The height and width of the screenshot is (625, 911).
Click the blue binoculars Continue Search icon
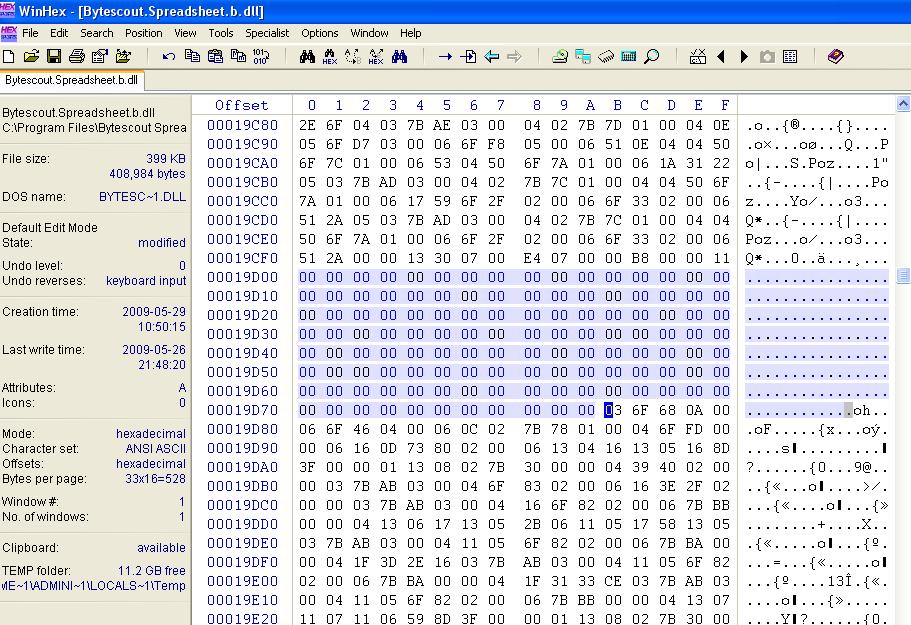pyautogui.click(x=399, y=56)
